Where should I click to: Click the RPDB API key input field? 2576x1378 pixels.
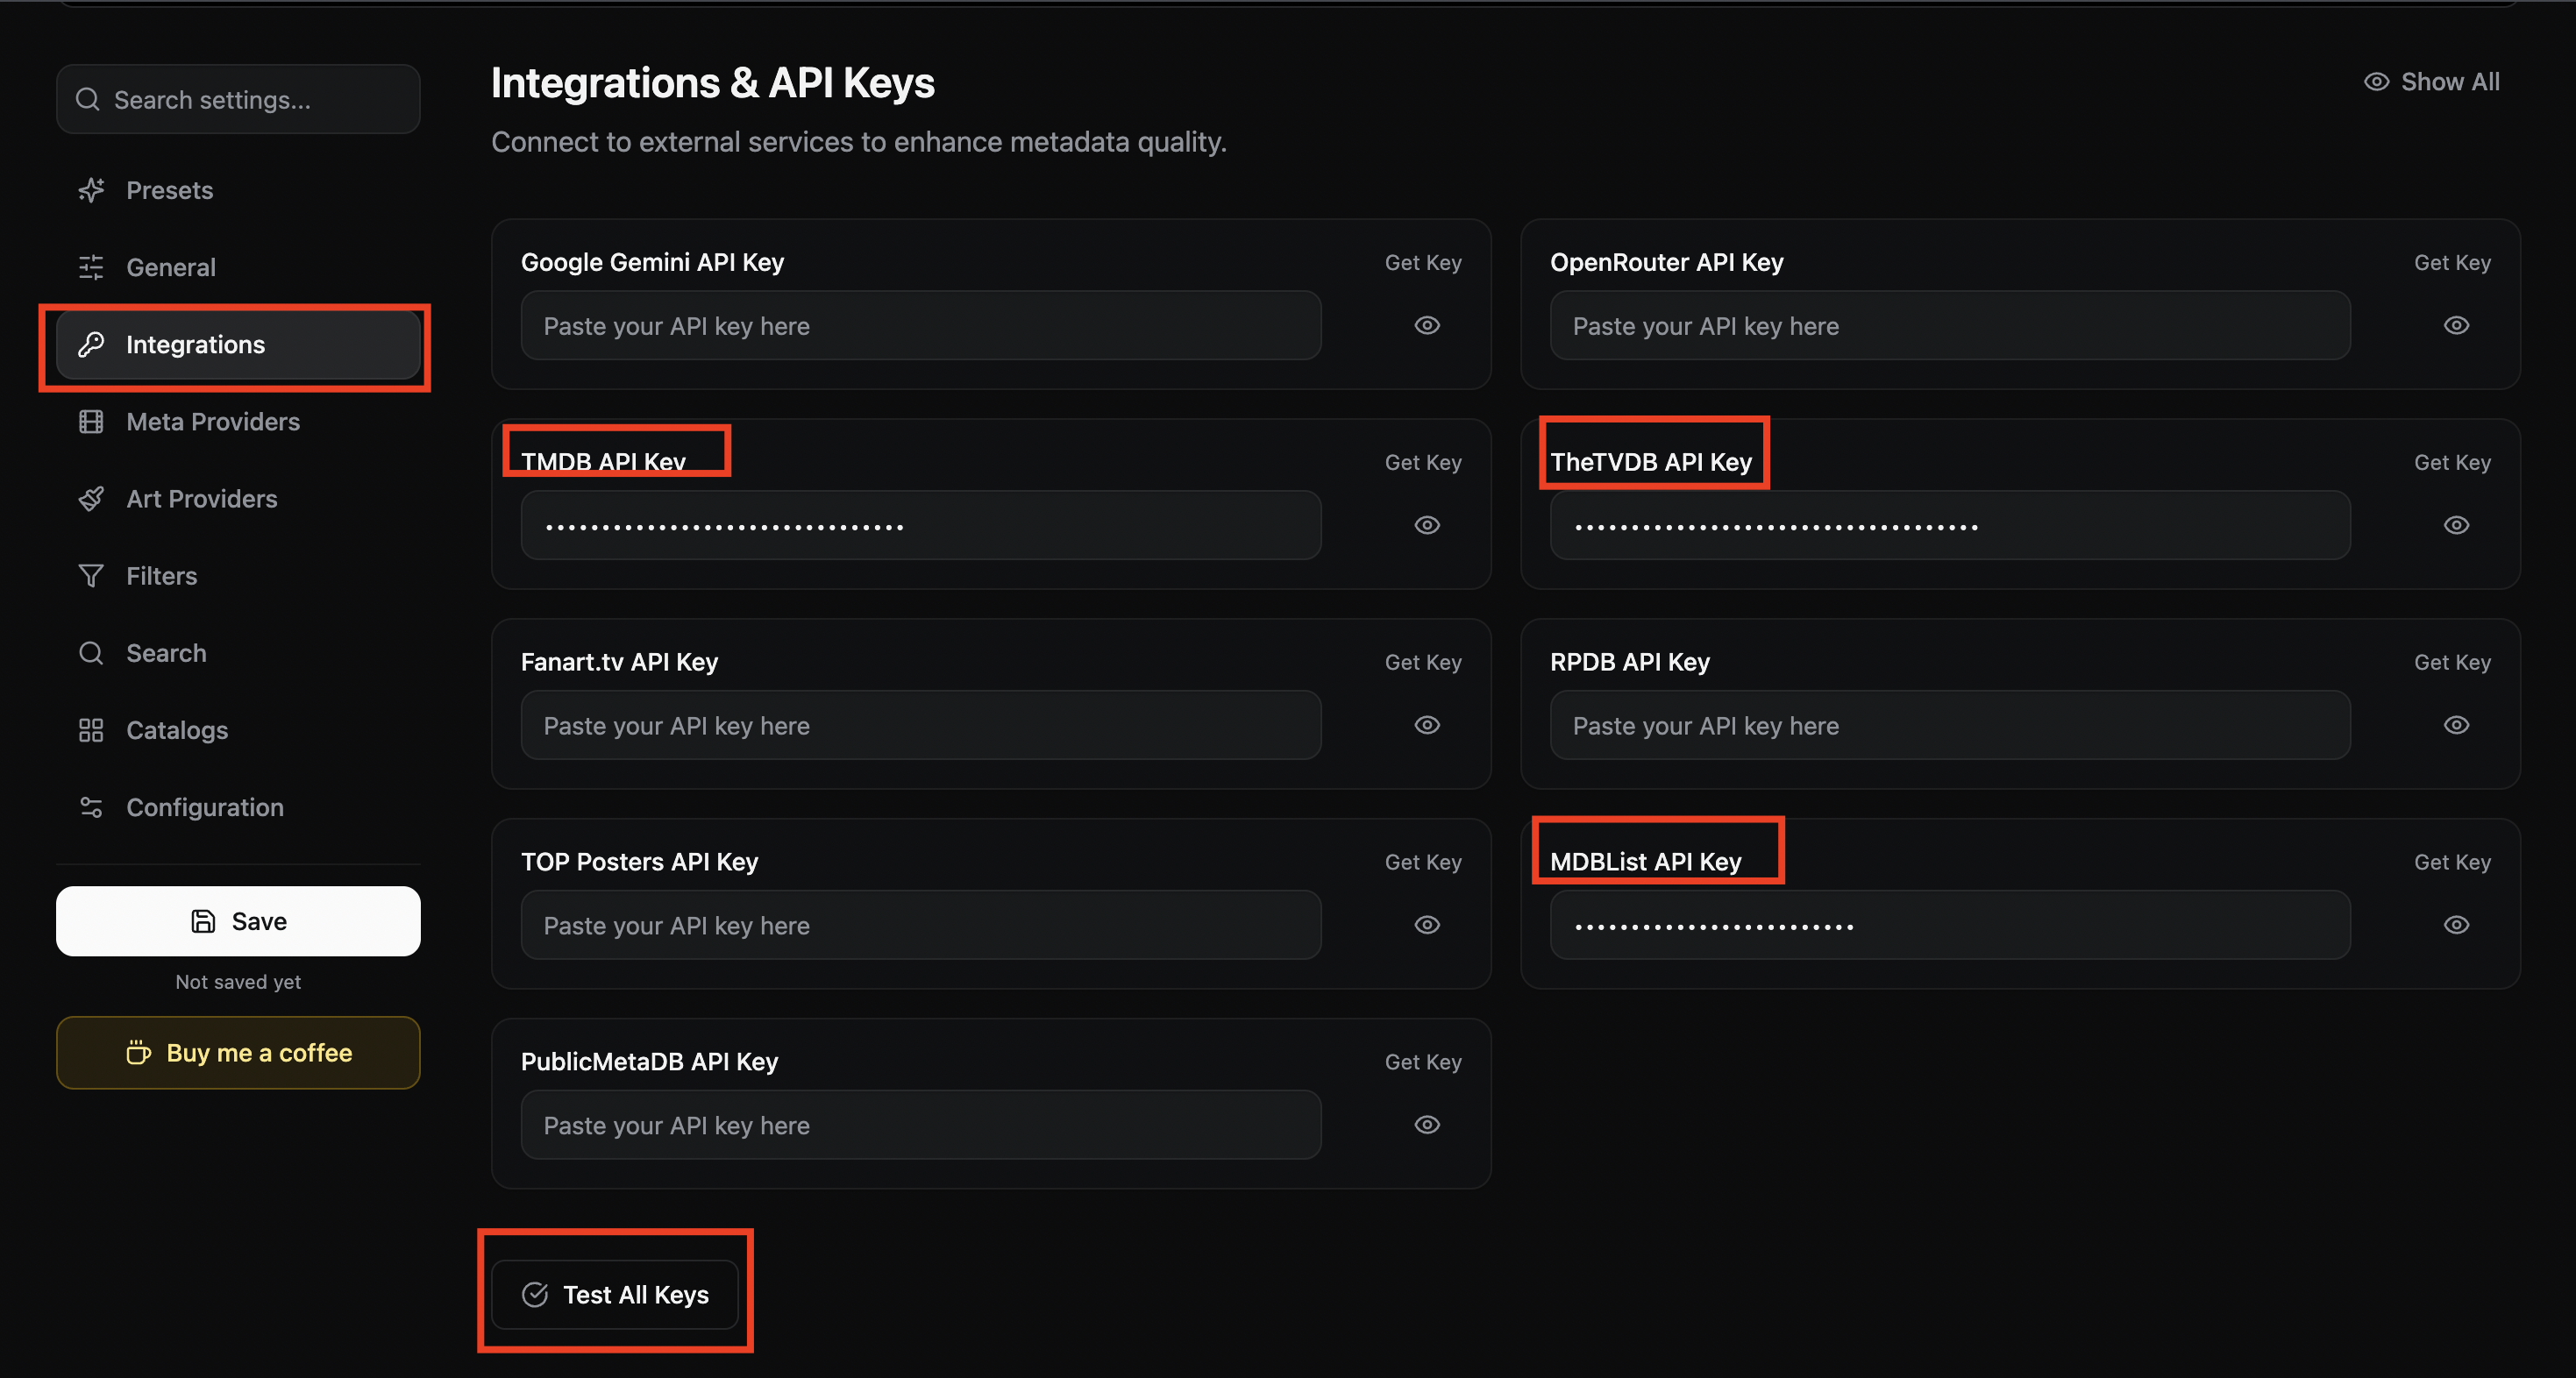pos(1950,725)
